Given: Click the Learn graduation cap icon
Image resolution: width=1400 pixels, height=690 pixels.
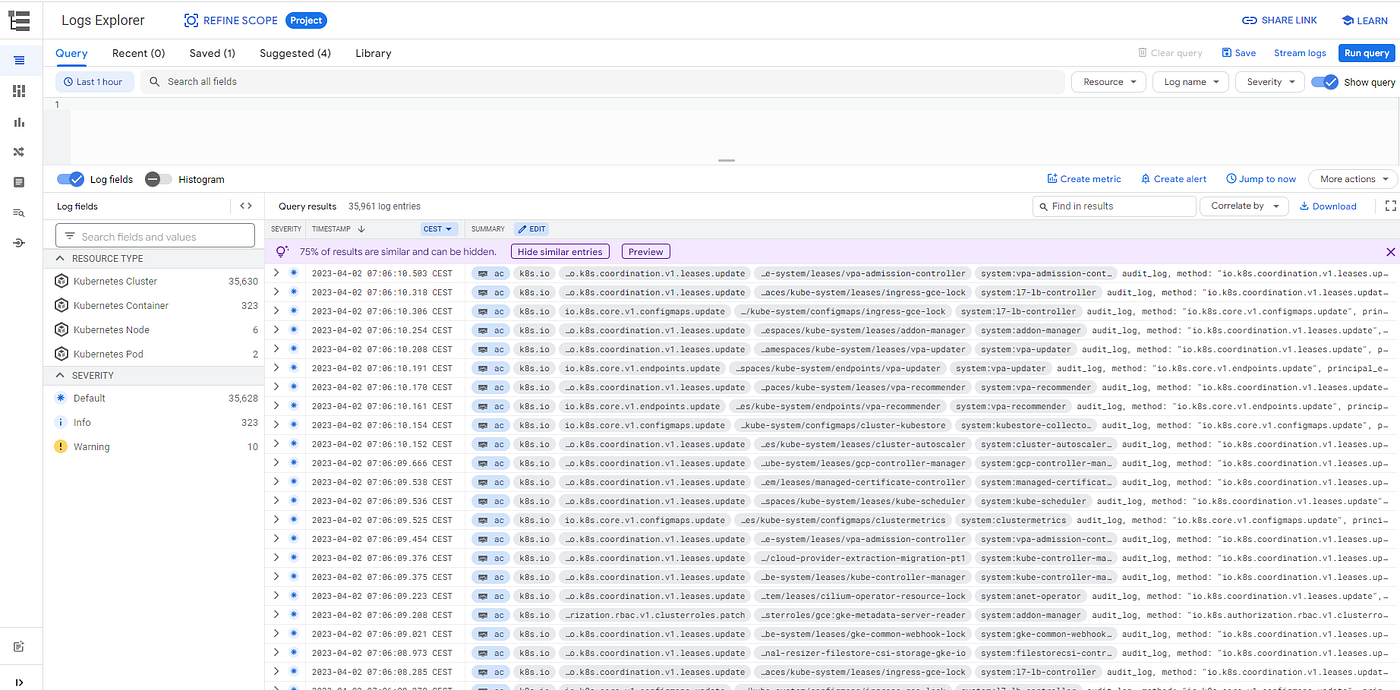Looking at the screenshot, I should pos(1348,20).
